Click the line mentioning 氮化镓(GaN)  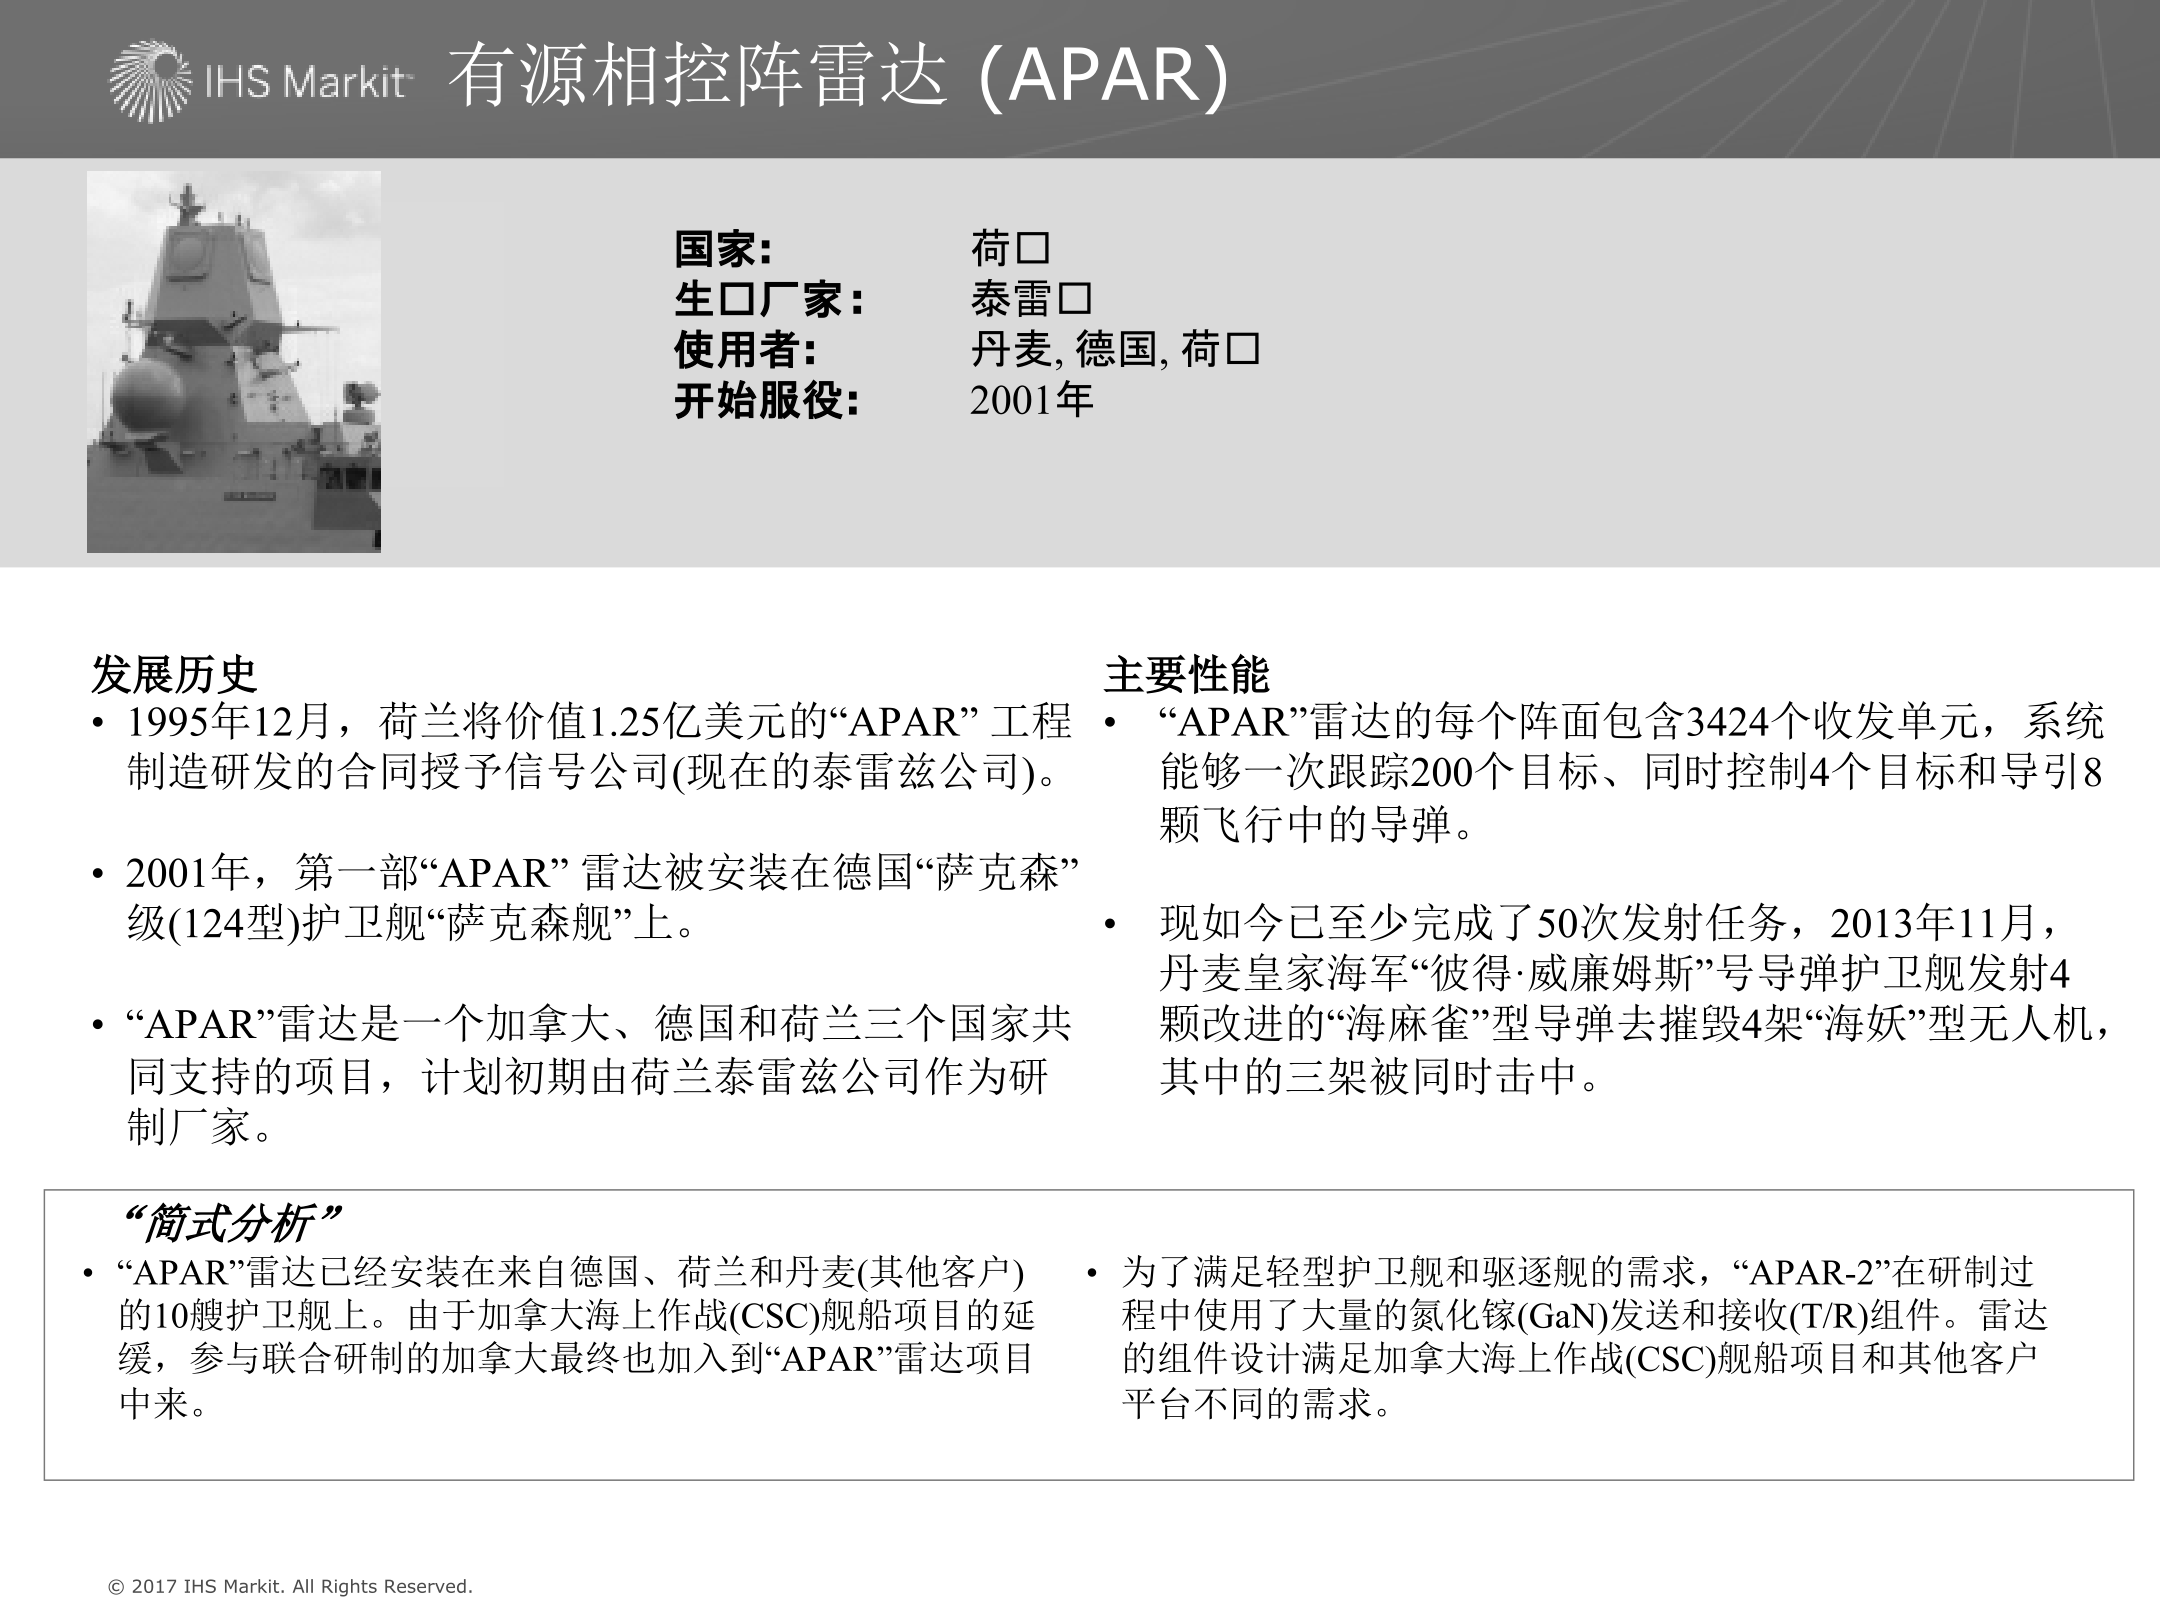point(1585,1315)
